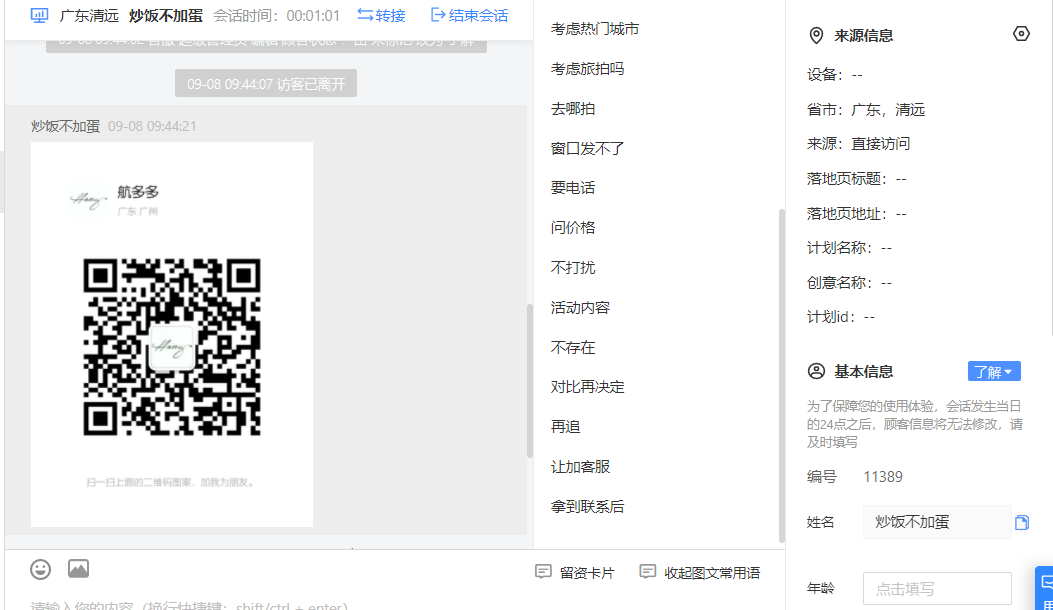The height and width of the screenshot is (610, 1053).
Task: Click the 访客已离开 system notice
Action: tap(266, 83)
